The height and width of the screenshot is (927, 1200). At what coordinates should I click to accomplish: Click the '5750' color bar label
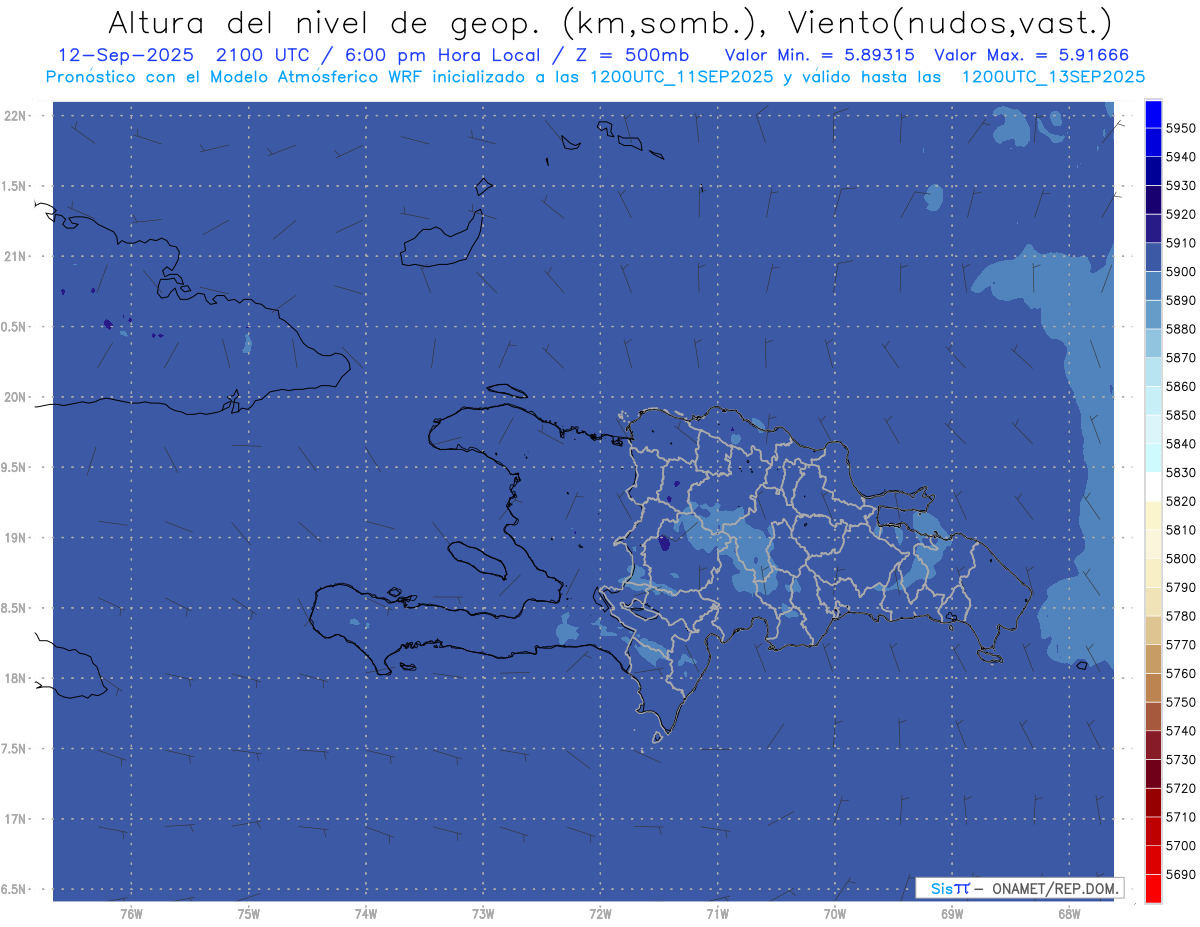pyautogui.click(x=1180, y=702)
